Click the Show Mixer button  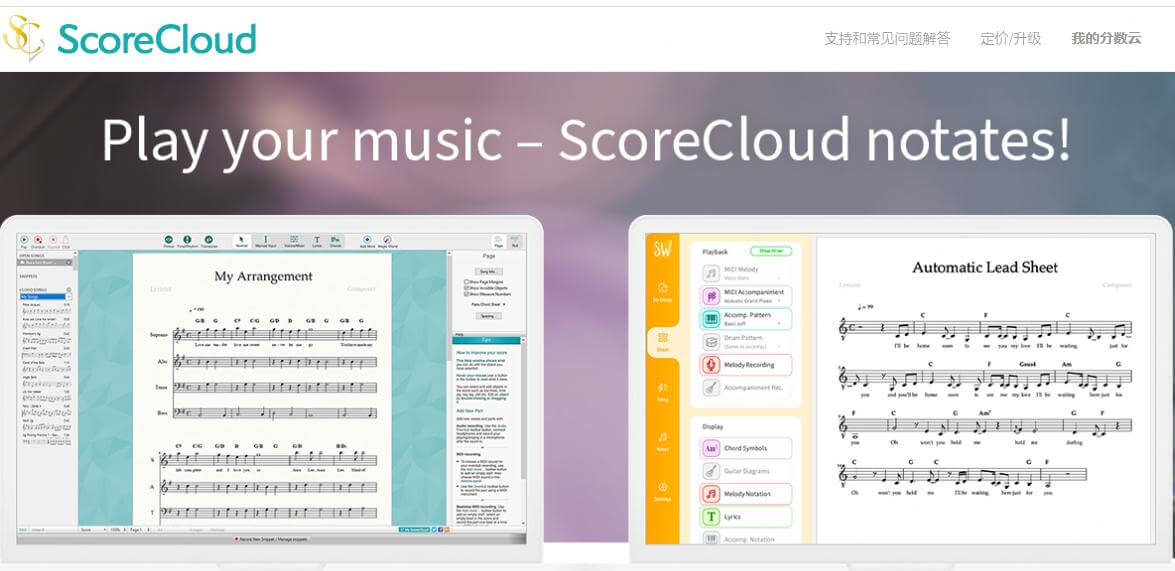771,251
